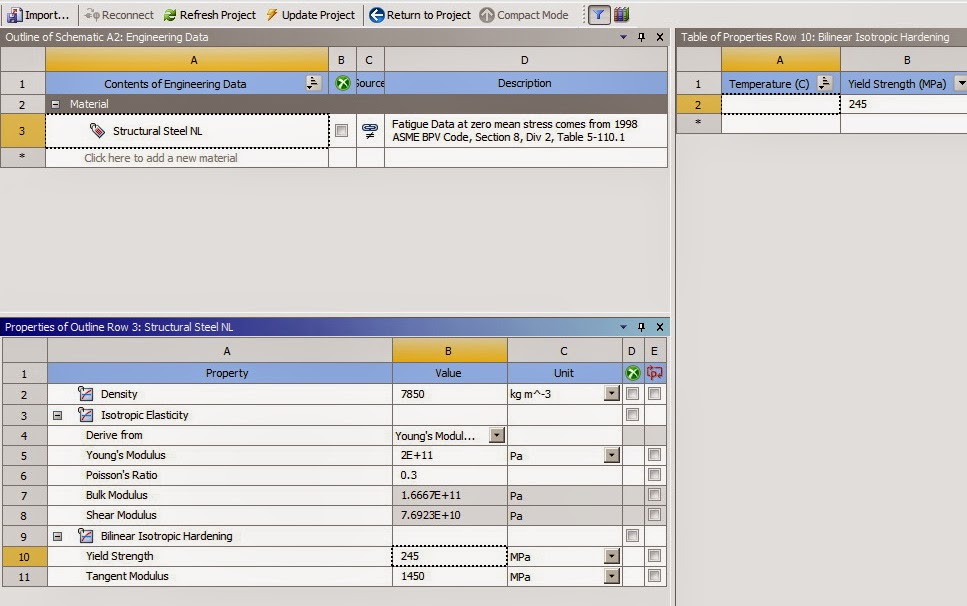Click the green suppress icon in Properties column D header

point(633,372)
